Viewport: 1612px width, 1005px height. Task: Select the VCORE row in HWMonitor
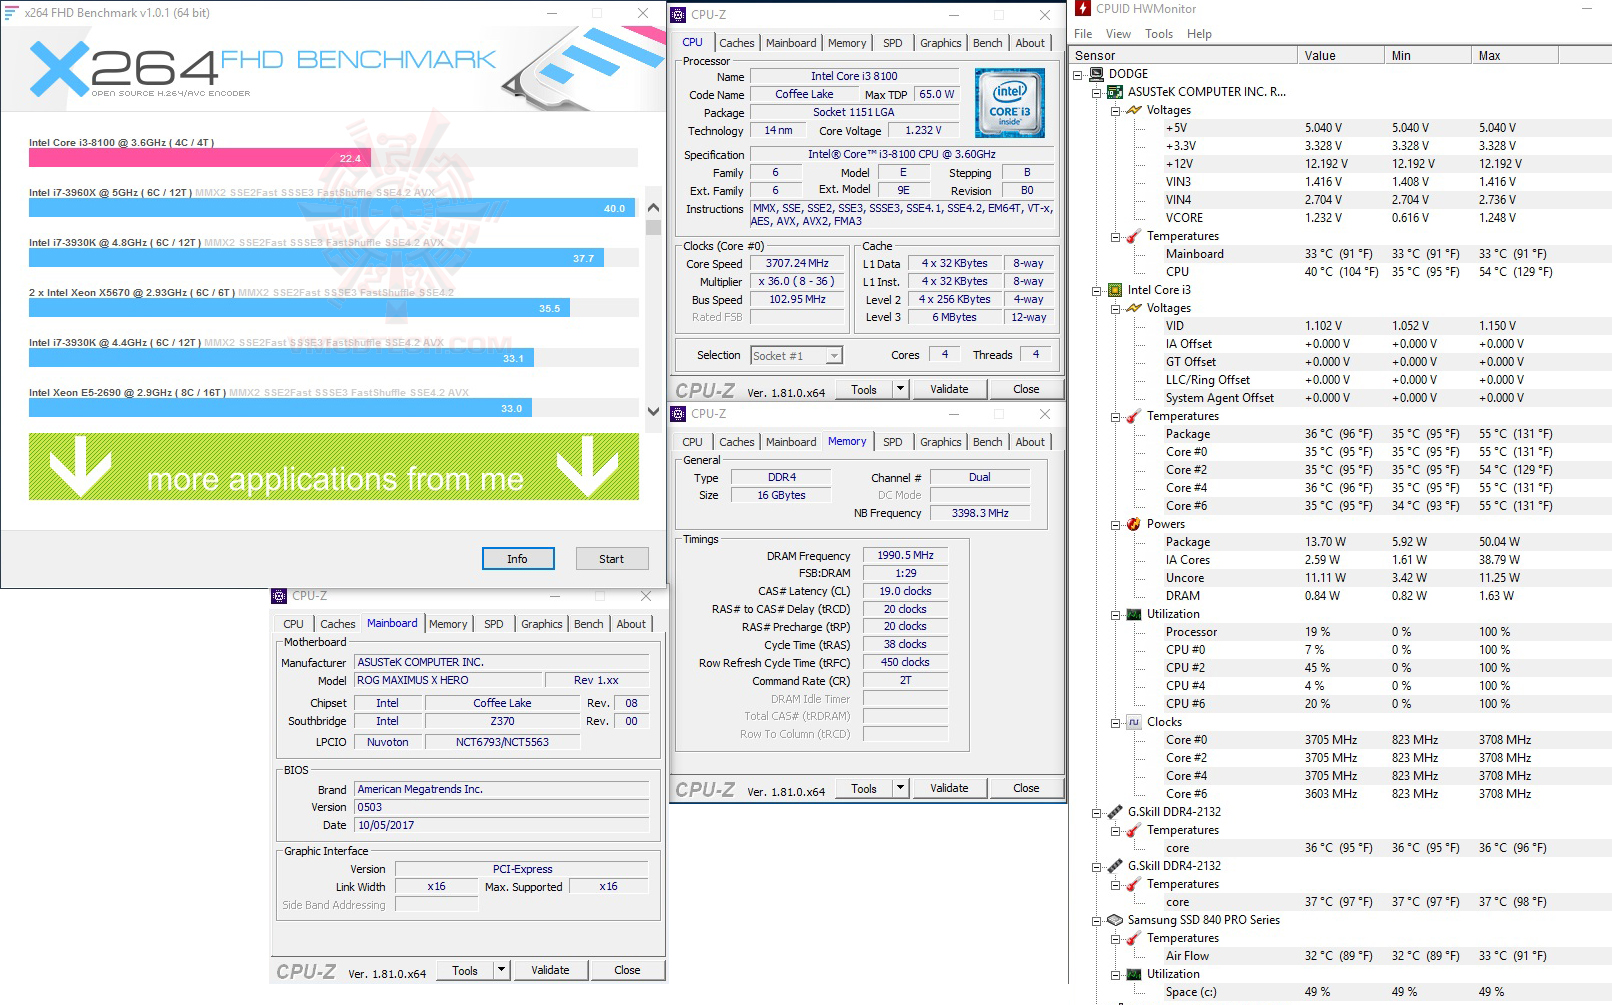(1341, 218)
